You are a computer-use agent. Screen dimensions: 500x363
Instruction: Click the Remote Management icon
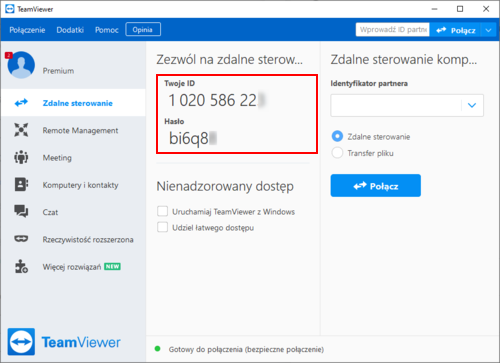point(21,130)
